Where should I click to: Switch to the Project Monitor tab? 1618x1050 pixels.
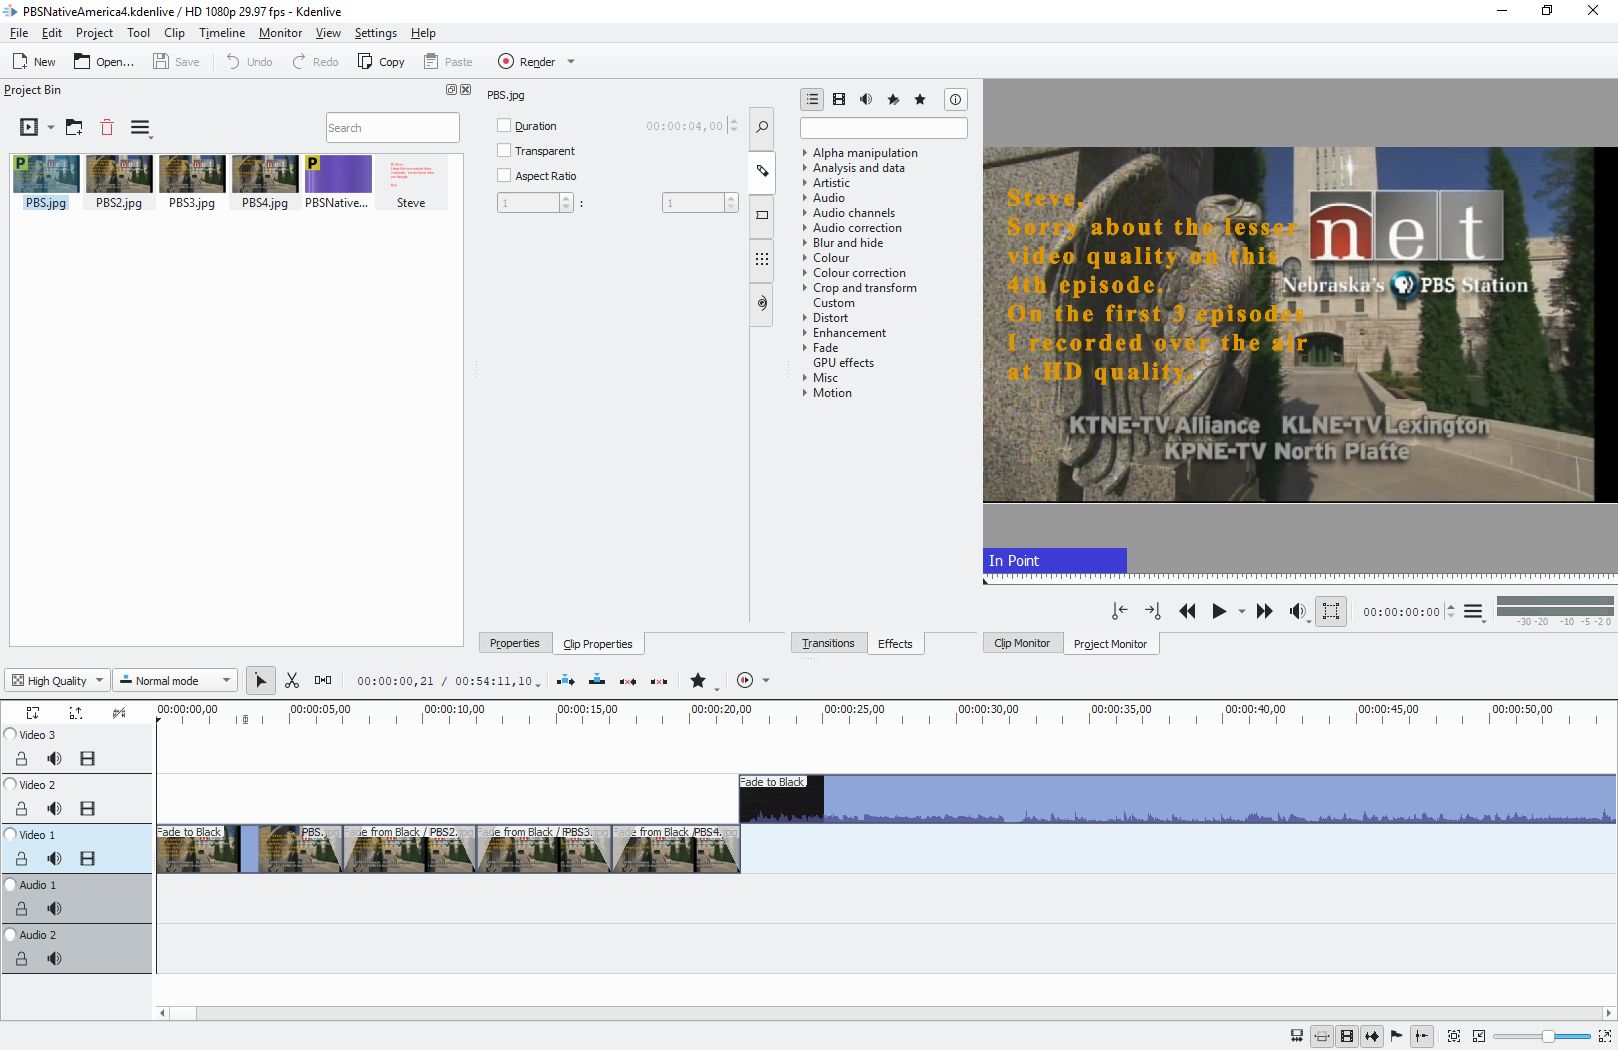[1110, 644]
